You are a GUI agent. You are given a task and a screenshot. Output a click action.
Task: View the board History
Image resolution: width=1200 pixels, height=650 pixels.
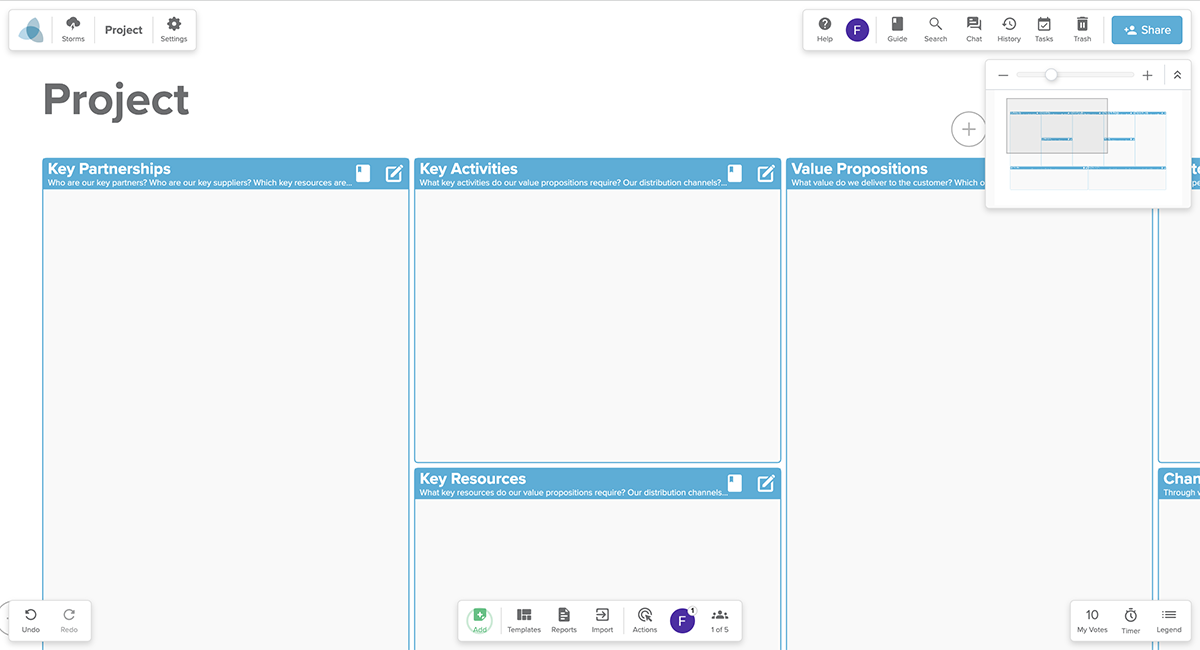[1008, 29]
